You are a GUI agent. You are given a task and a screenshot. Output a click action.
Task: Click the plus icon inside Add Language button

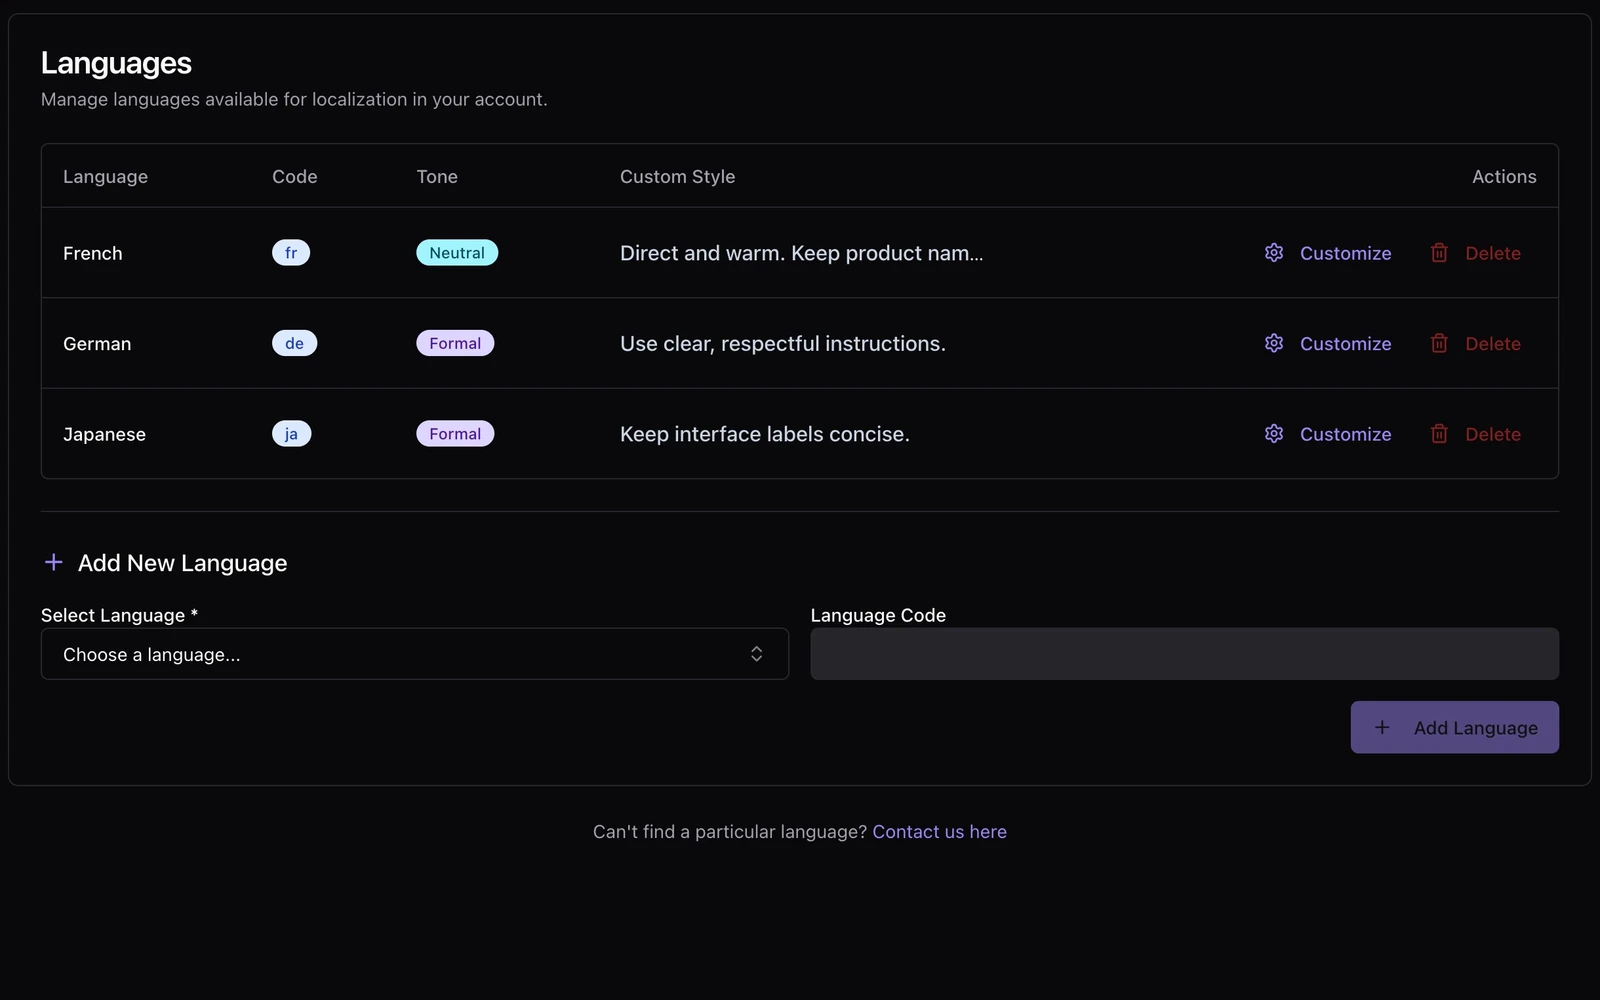1382,727
